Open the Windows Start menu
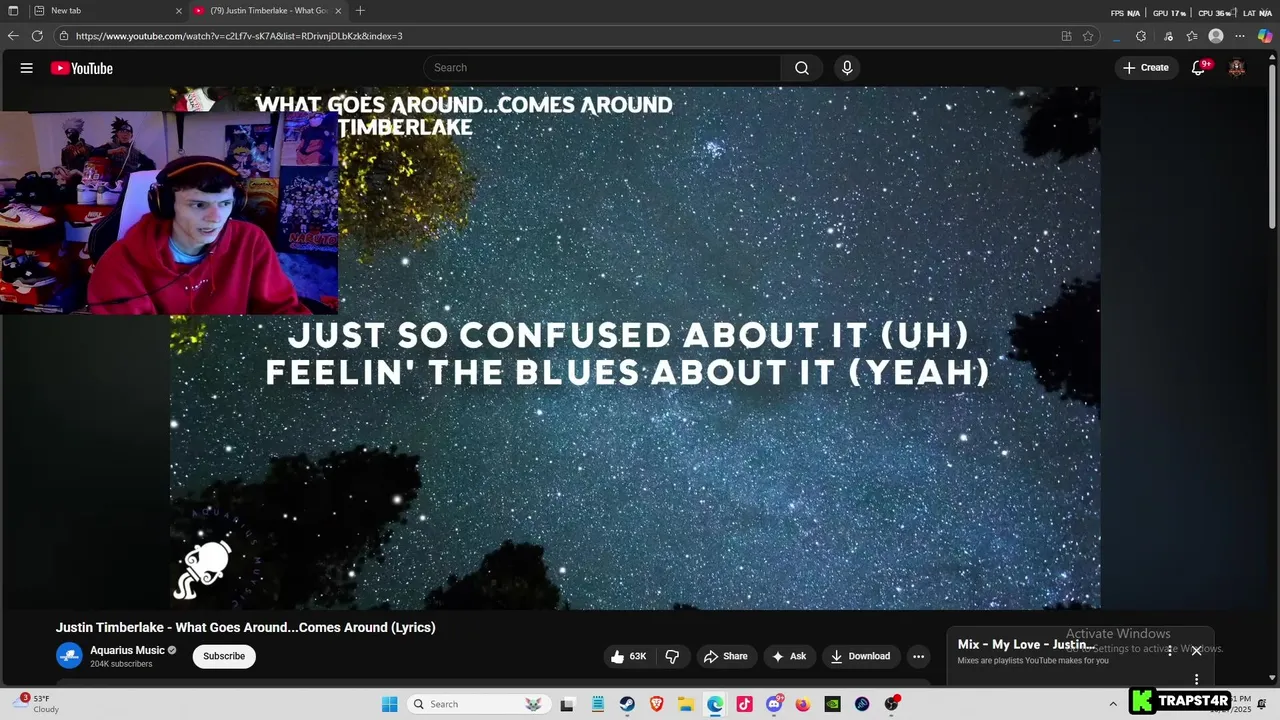 pyautogui.click(x=390, y=704)
